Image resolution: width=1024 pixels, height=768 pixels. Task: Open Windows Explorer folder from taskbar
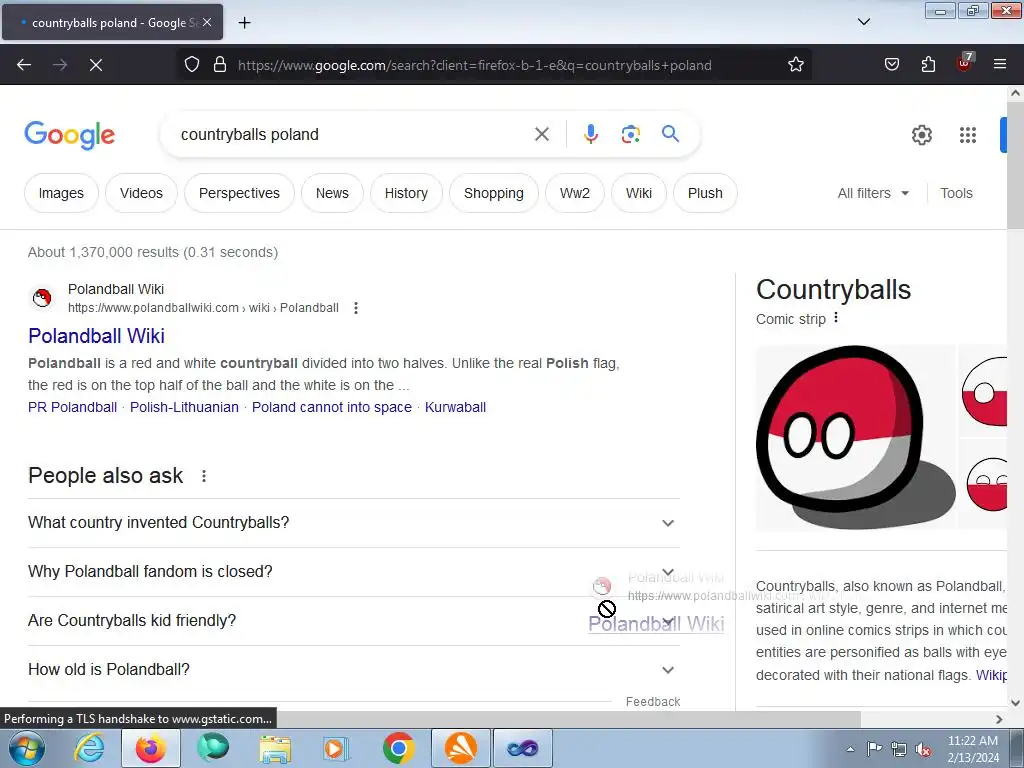[x=275, y=749]
